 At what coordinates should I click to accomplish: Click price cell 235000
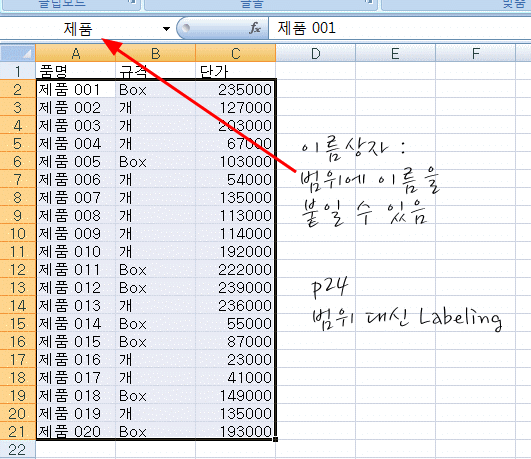pos(236,89)
